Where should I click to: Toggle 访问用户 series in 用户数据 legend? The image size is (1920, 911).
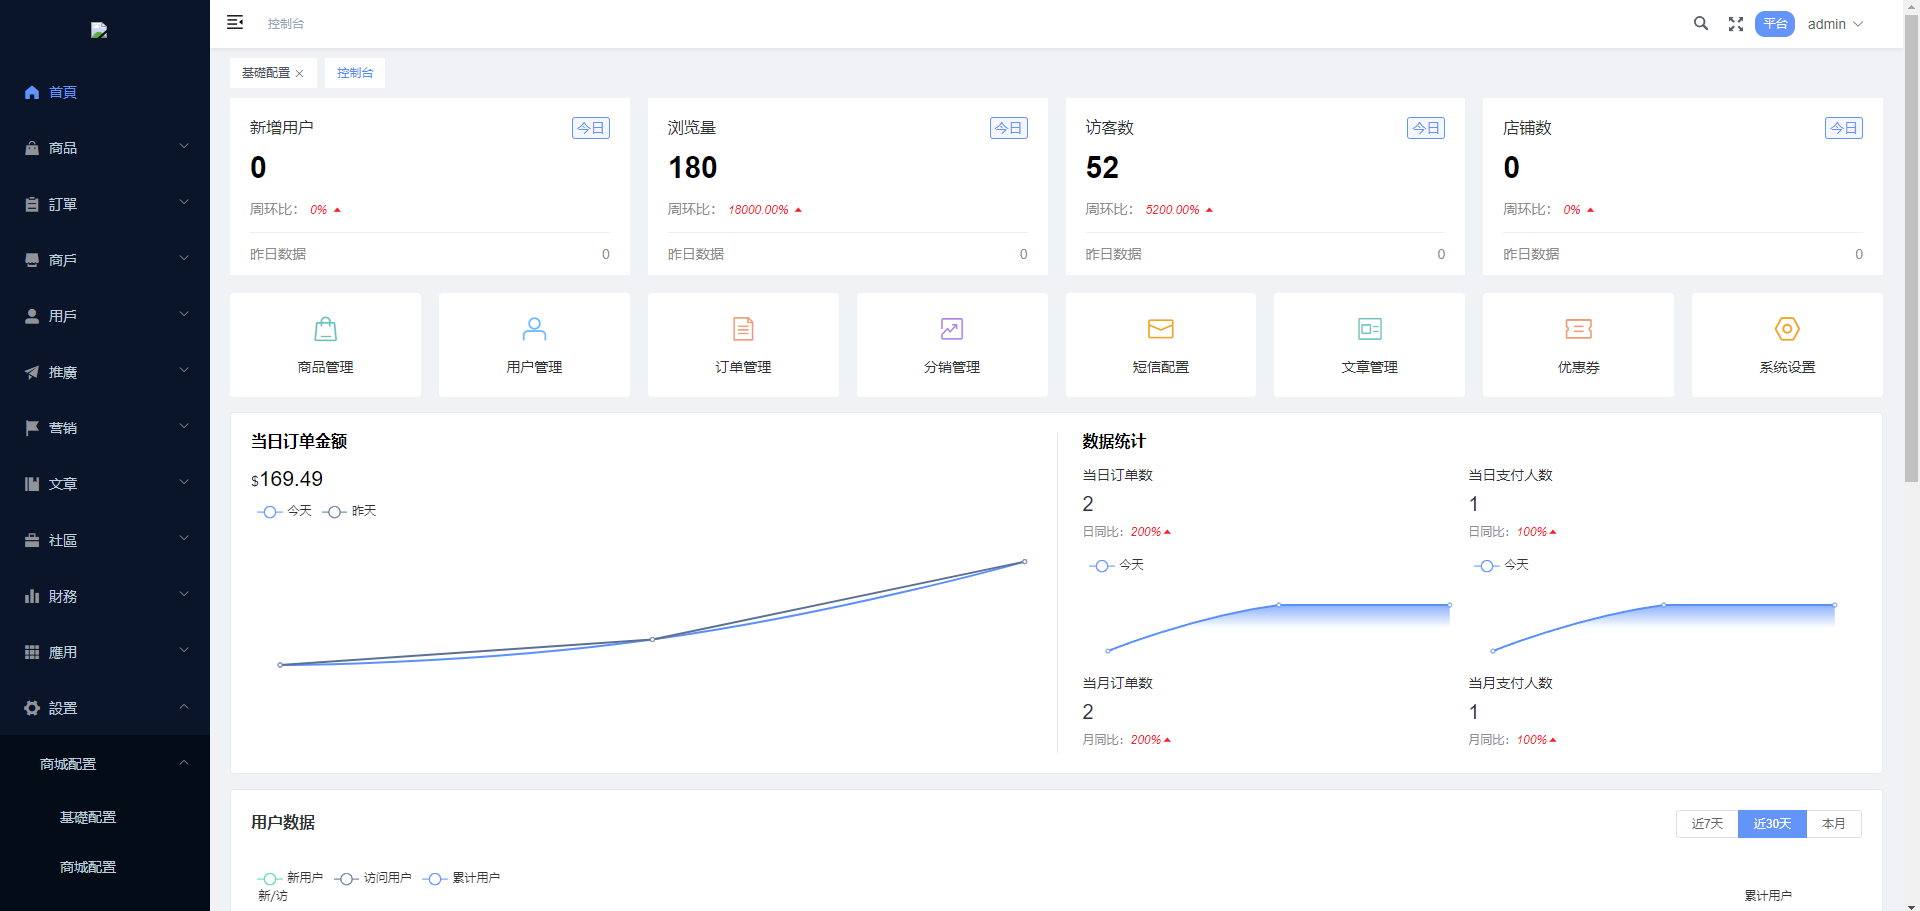coord(373,878)
